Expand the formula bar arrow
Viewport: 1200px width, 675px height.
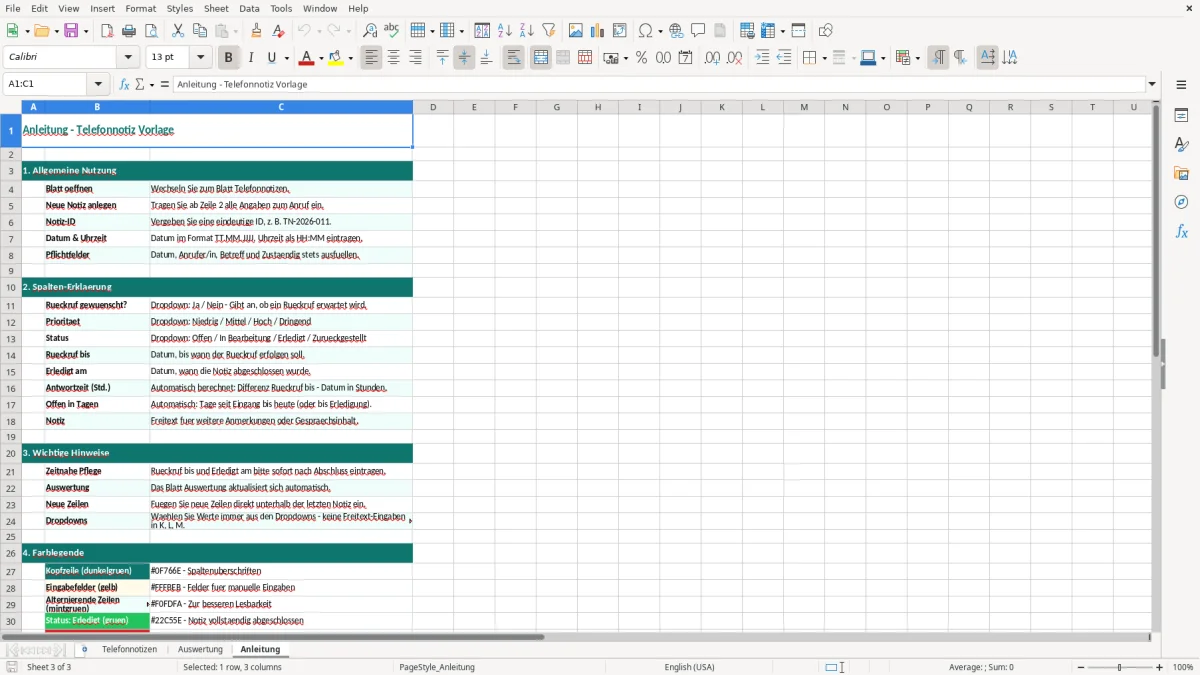pyautogui.click(x=1152, y=84)
